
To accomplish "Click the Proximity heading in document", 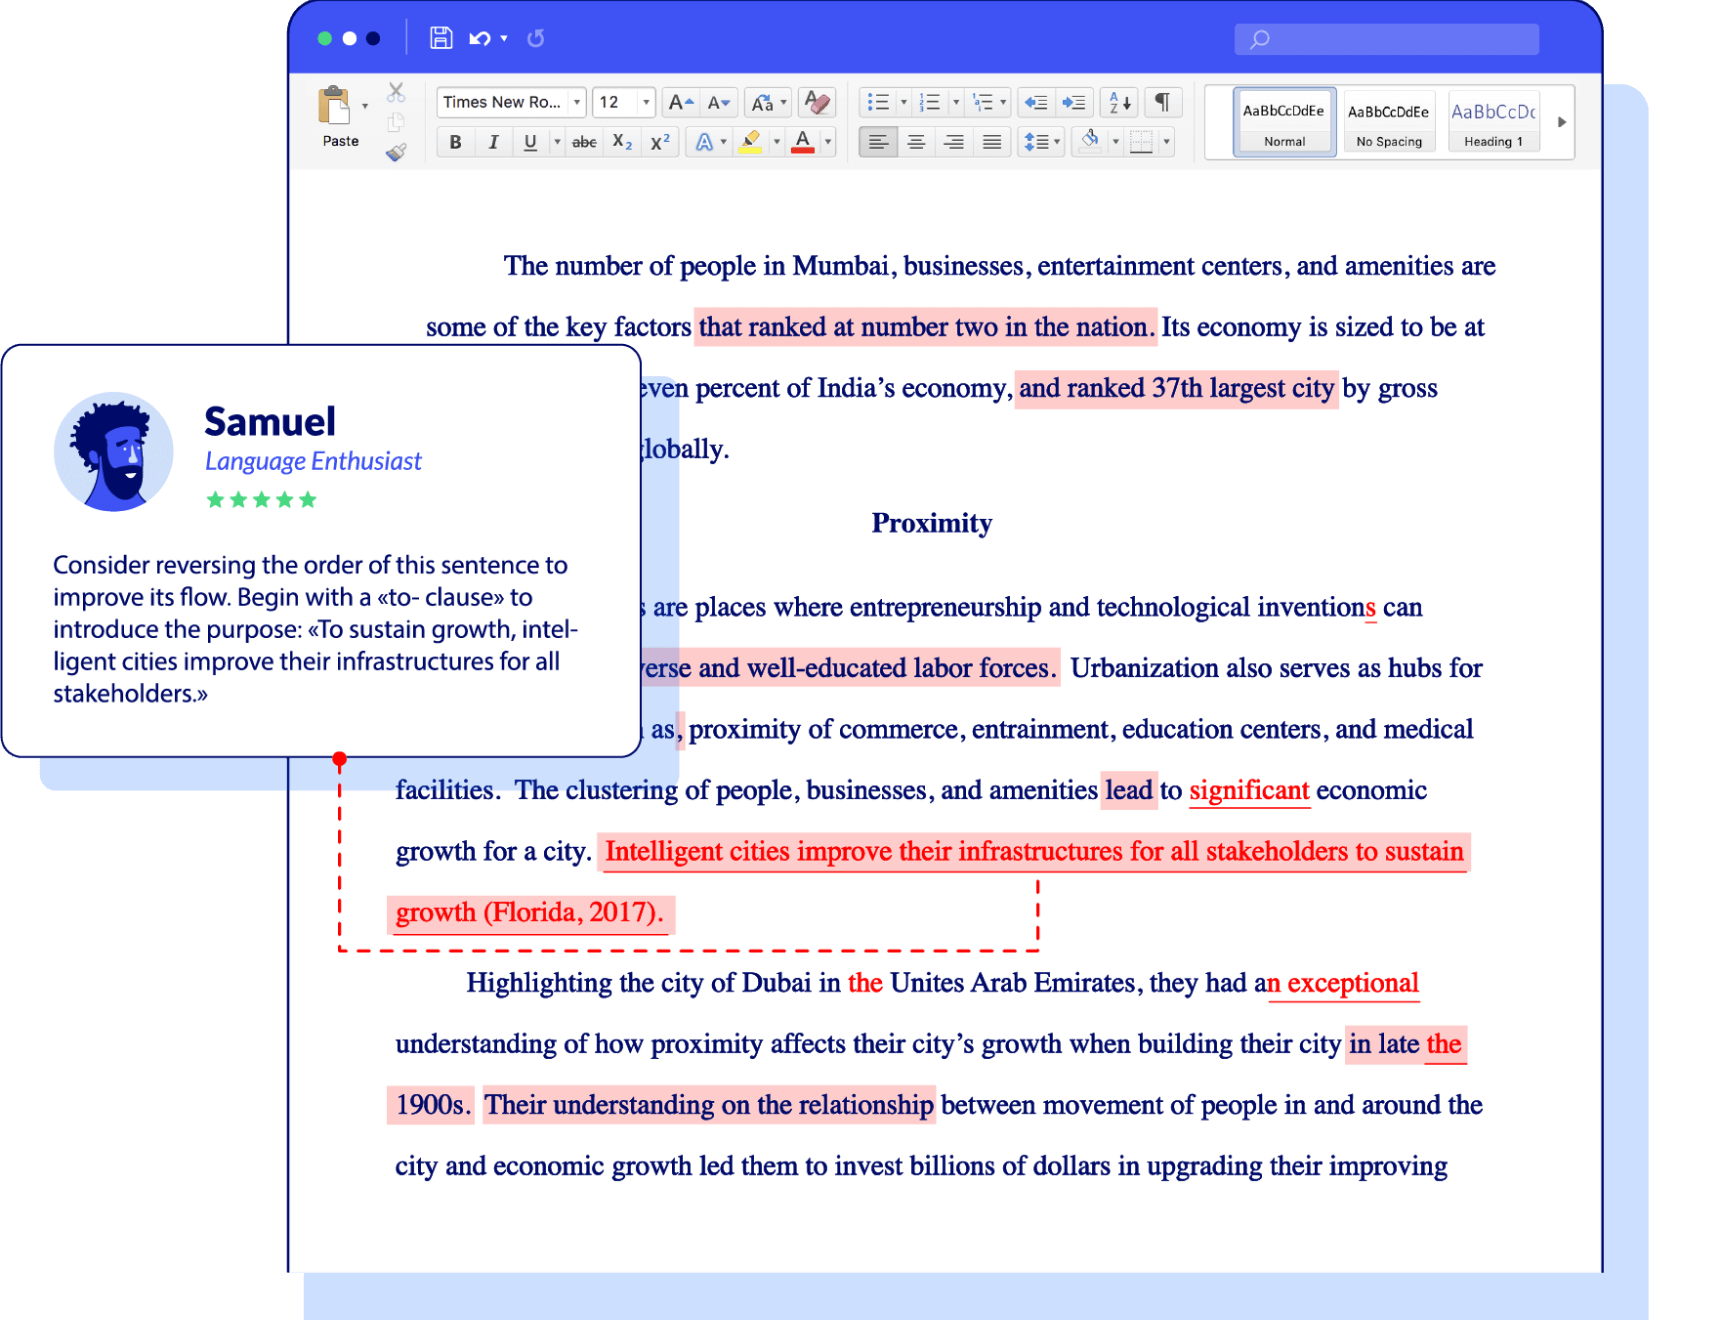I will tap(932, 523).
